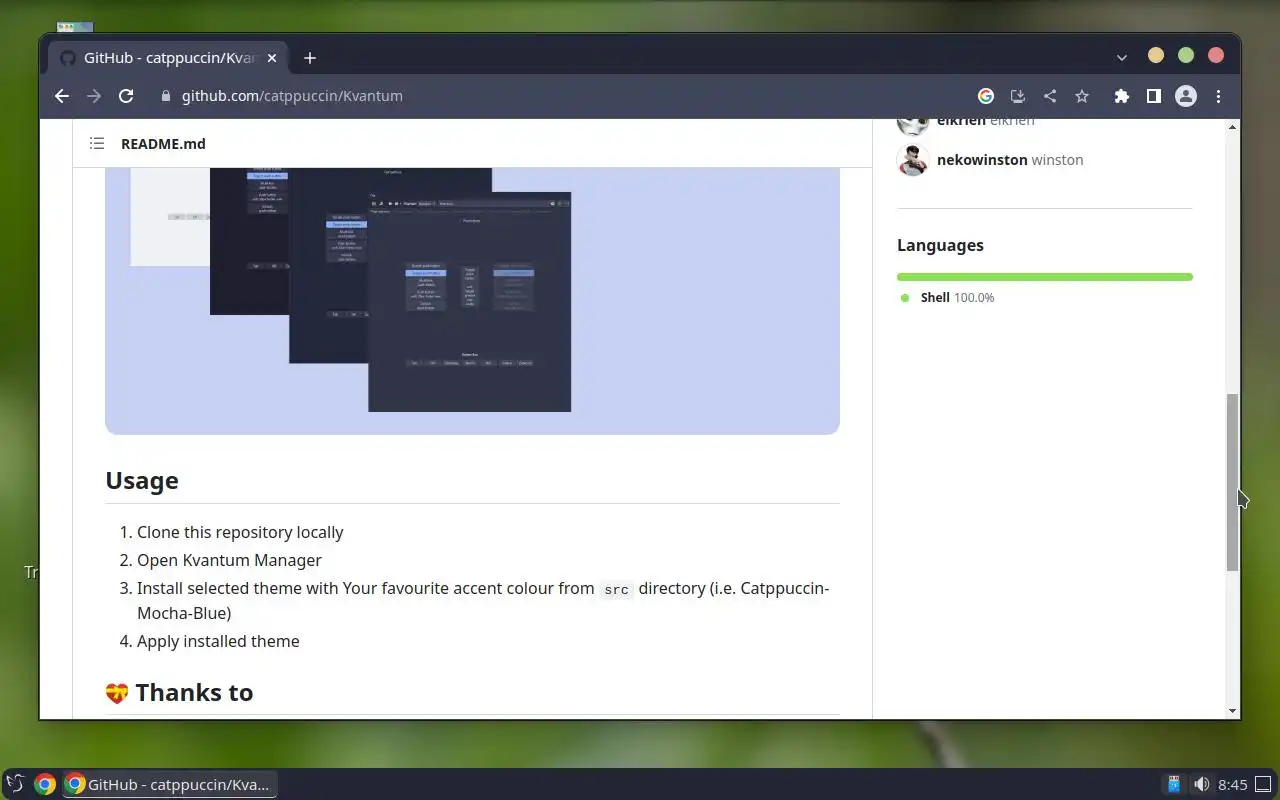Minimize the Chrome window
The width and height of the screenshot is (1280, 800).
[x=1156, y=56]
